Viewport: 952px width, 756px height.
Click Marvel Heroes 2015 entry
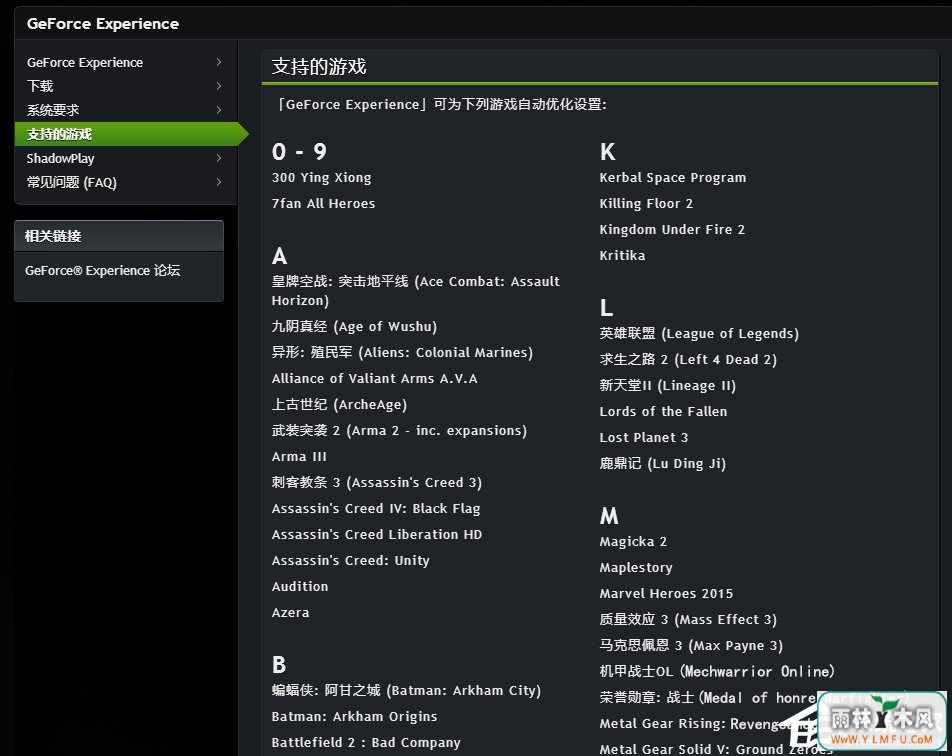tap(666, 594)
